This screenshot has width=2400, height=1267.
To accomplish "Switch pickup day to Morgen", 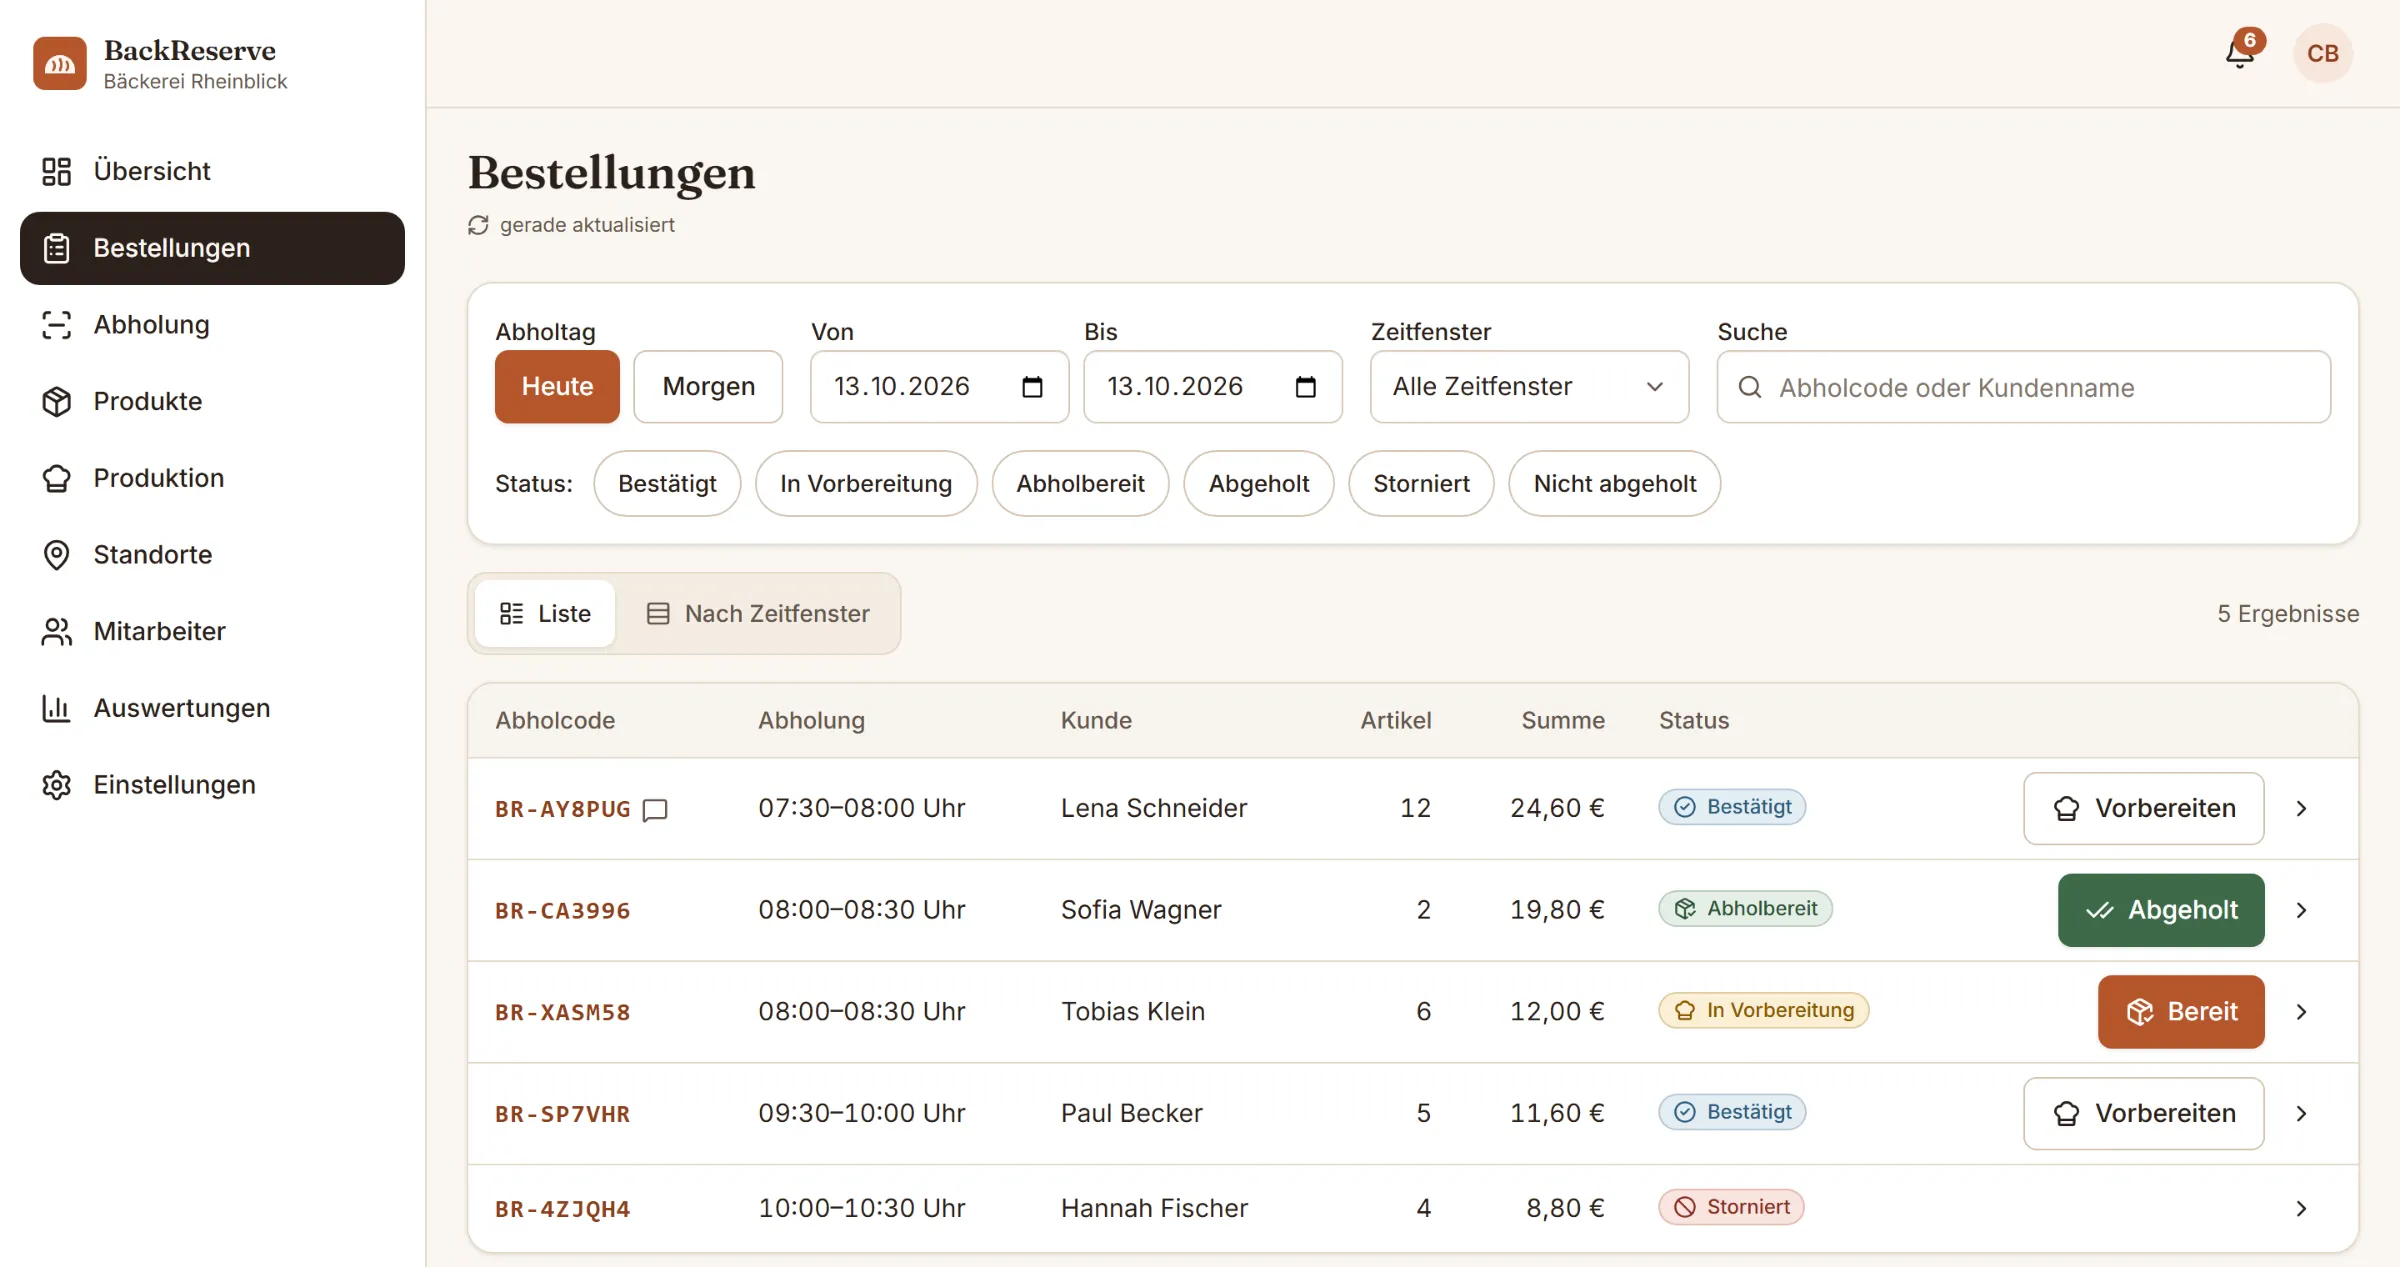I will pyautogui.click(x=708, y=387).
